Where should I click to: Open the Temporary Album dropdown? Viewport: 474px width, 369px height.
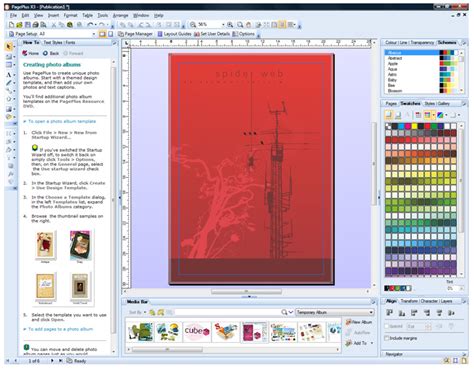point(371,312)
